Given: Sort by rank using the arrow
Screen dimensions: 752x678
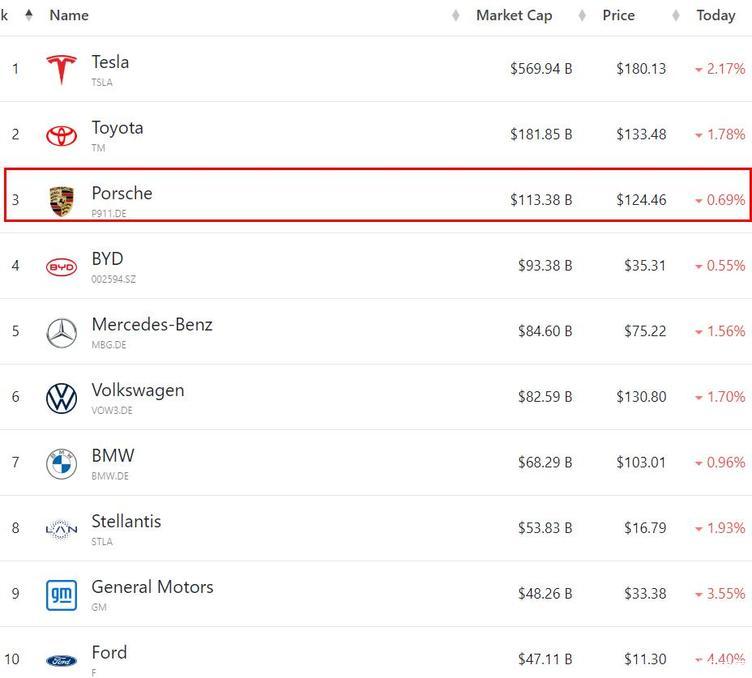Looking at the screenshot, I should click(x=29, y=15).
